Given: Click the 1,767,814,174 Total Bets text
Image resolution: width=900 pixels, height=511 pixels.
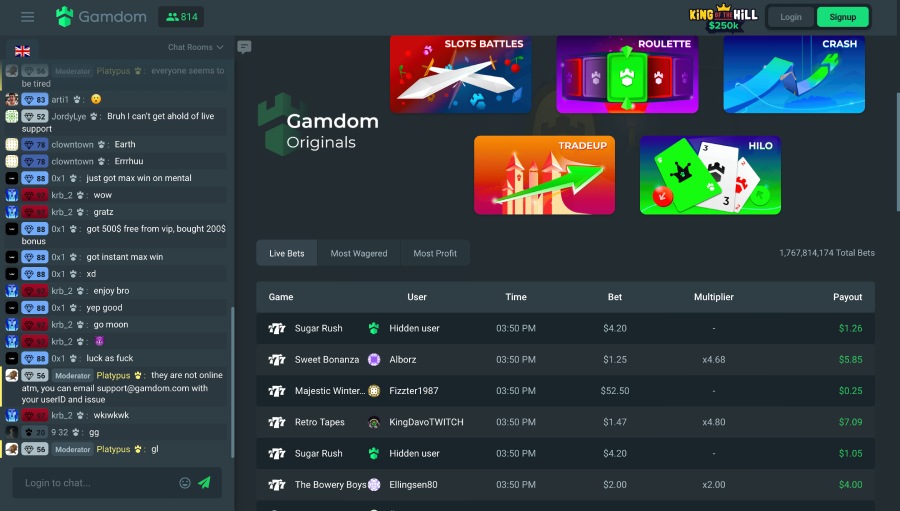Looking at the screenshot, I should (827, 253).
